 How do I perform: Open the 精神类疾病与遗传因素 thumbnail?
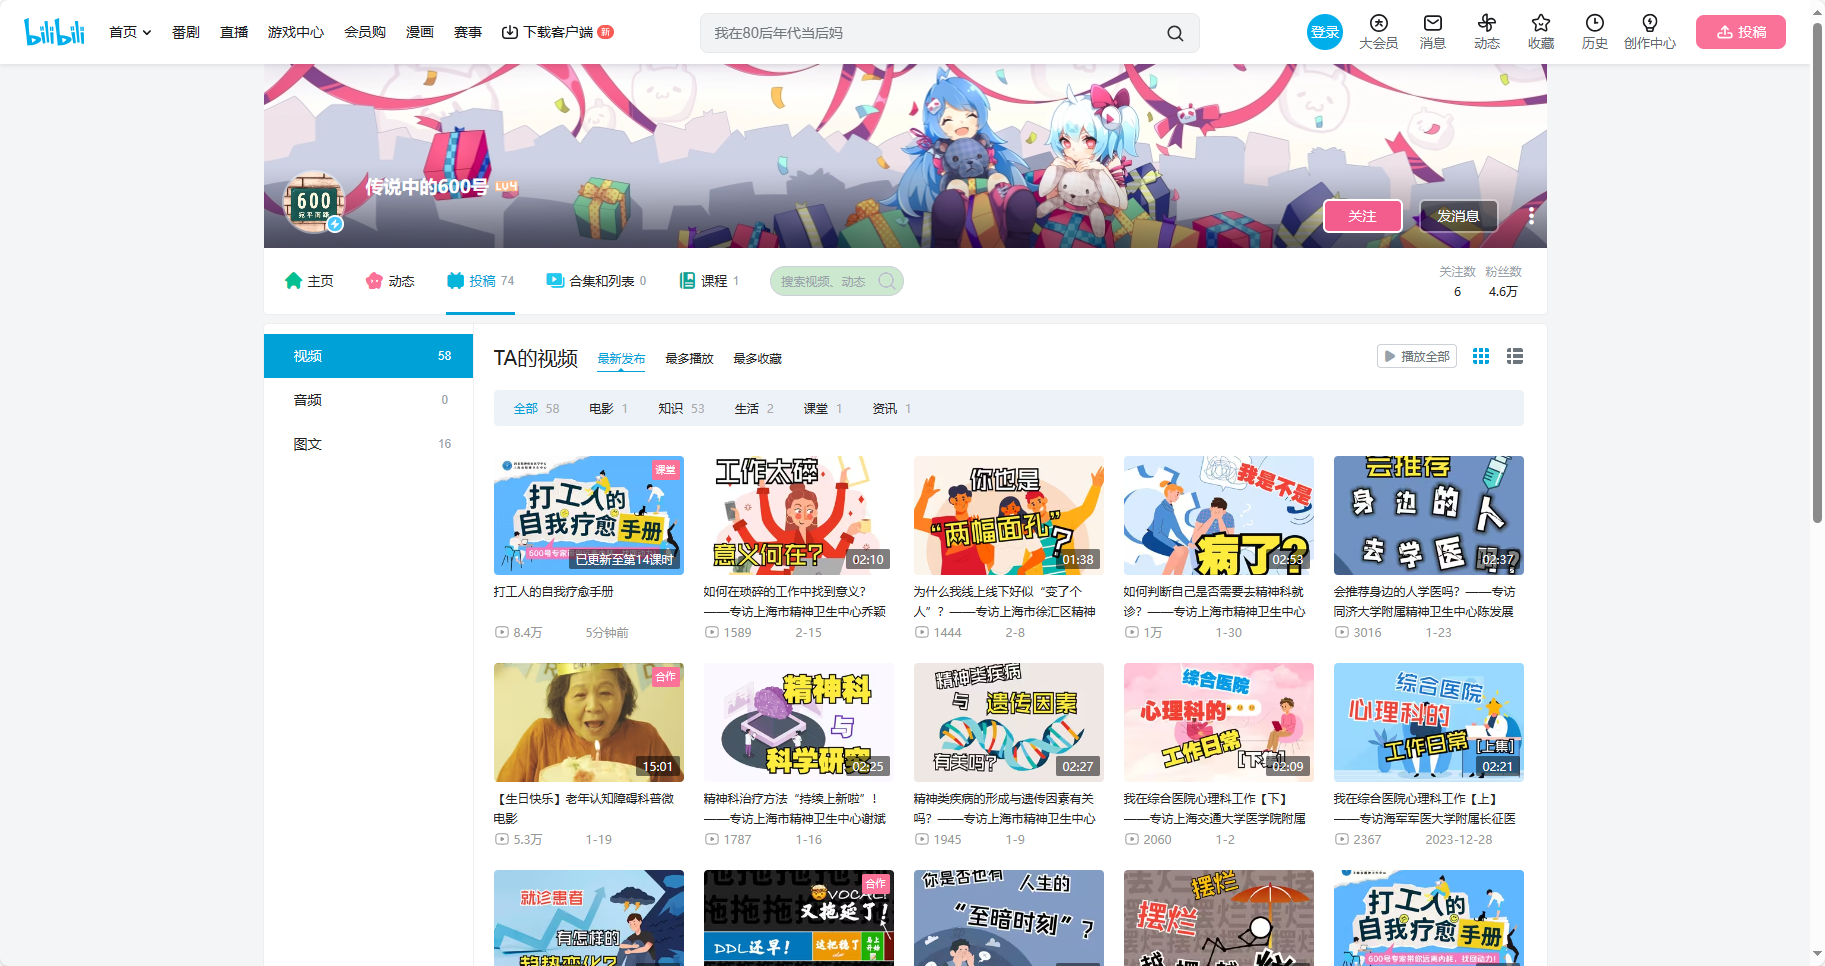tap(1009, 722)
